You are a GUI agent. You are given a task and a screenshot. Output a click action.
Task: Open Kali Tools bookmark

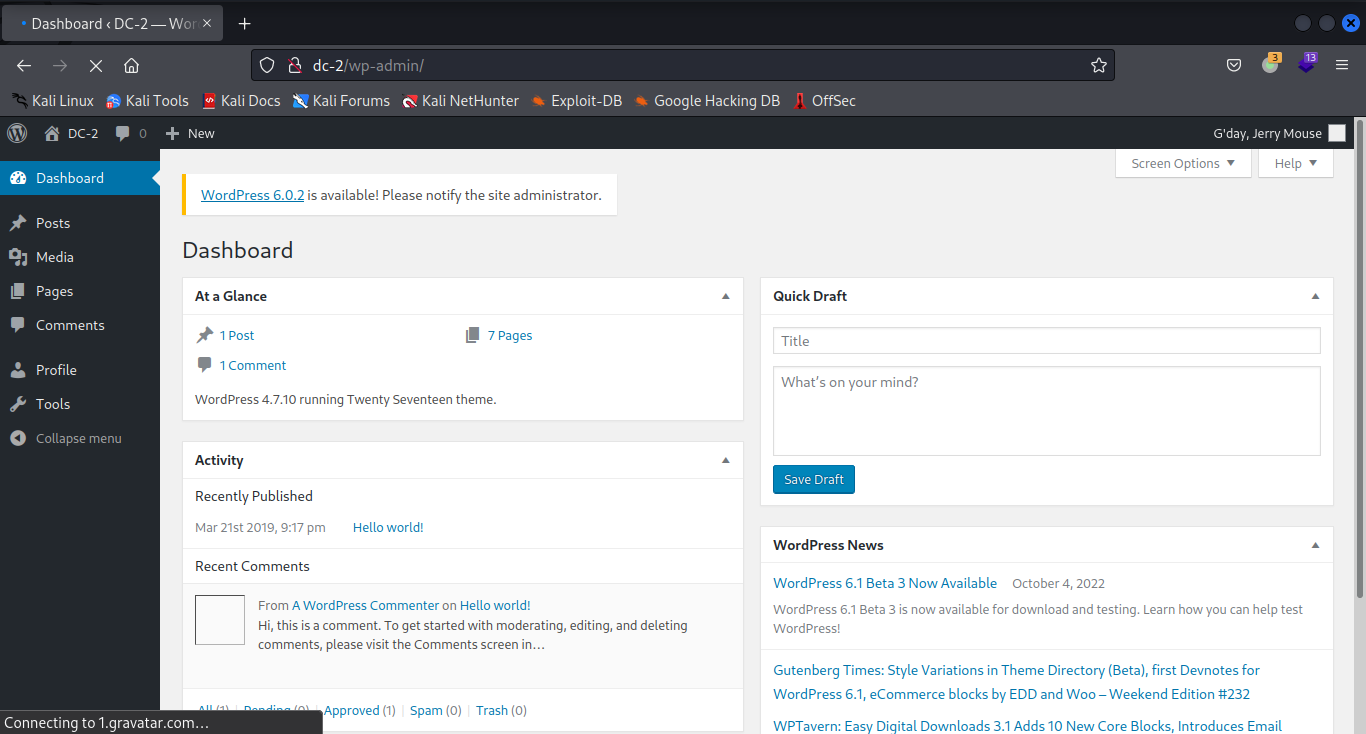pos(147,100)
